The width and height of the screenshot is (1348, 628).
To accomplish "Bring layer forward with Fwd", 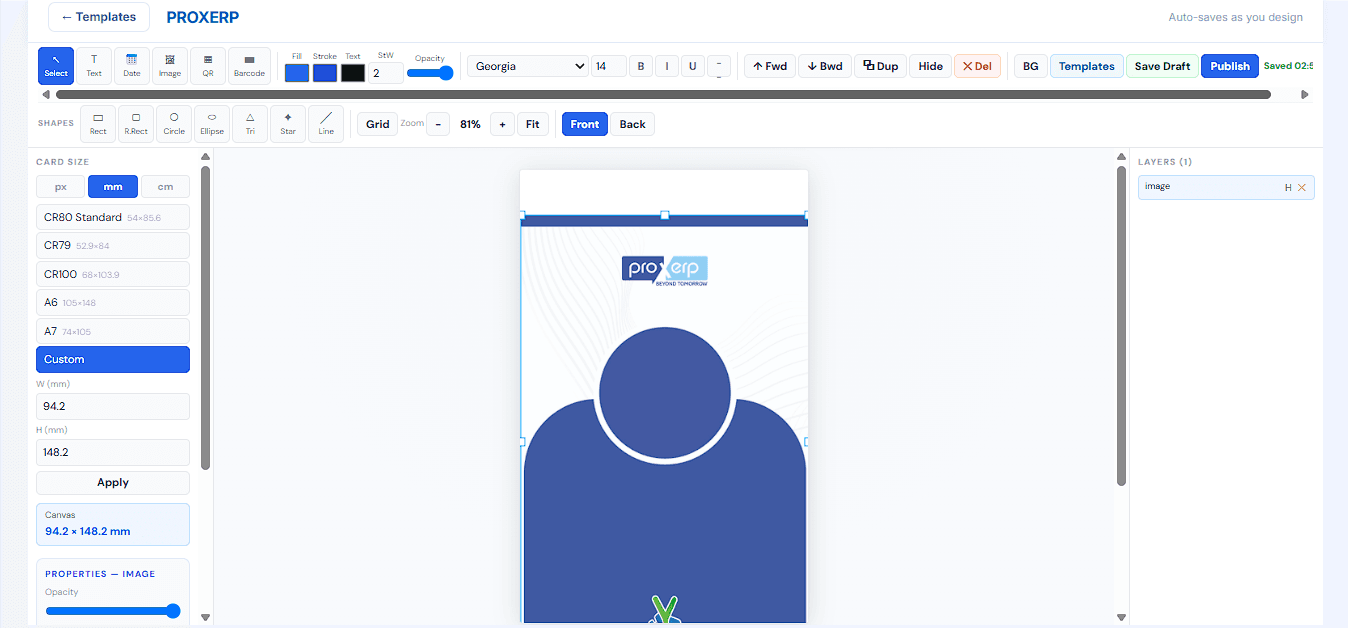I will click(770, 66).
